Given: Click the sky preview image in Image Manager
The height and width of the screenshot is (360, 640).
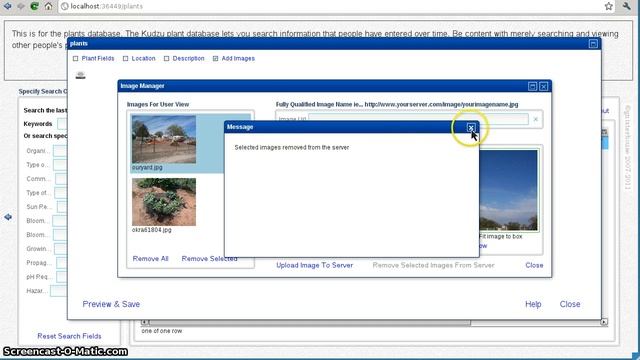Looking at the screenshot, I should pyautogui.click(x=509, y=190).
